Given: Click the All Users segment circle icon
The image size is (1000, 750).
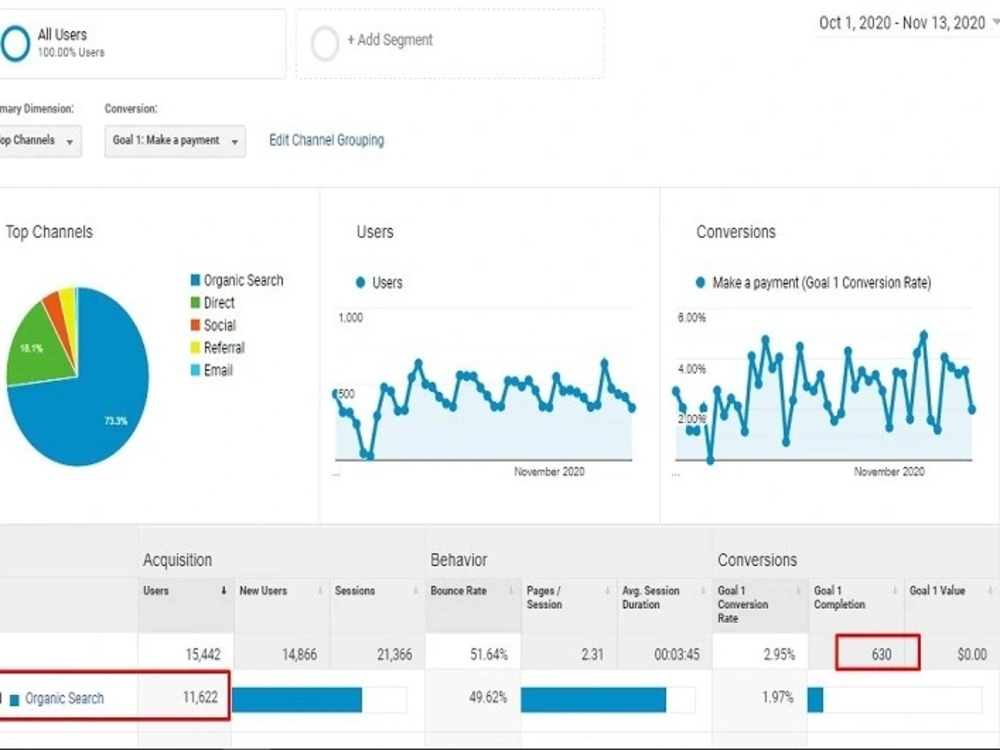Looking at the screenshot, I should tap(14, 44).
